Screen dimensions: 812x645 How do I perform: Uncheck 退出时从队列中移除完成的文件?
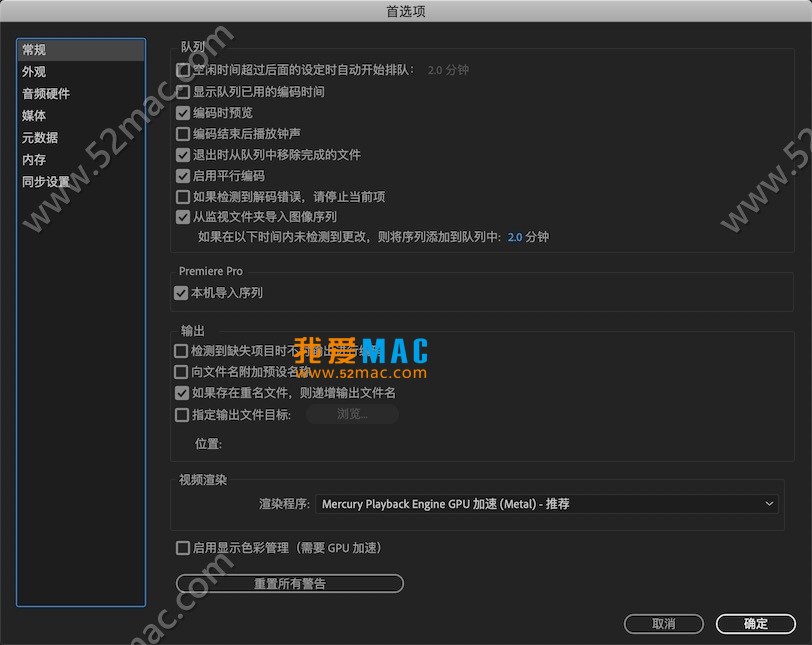tap(183, 155)
